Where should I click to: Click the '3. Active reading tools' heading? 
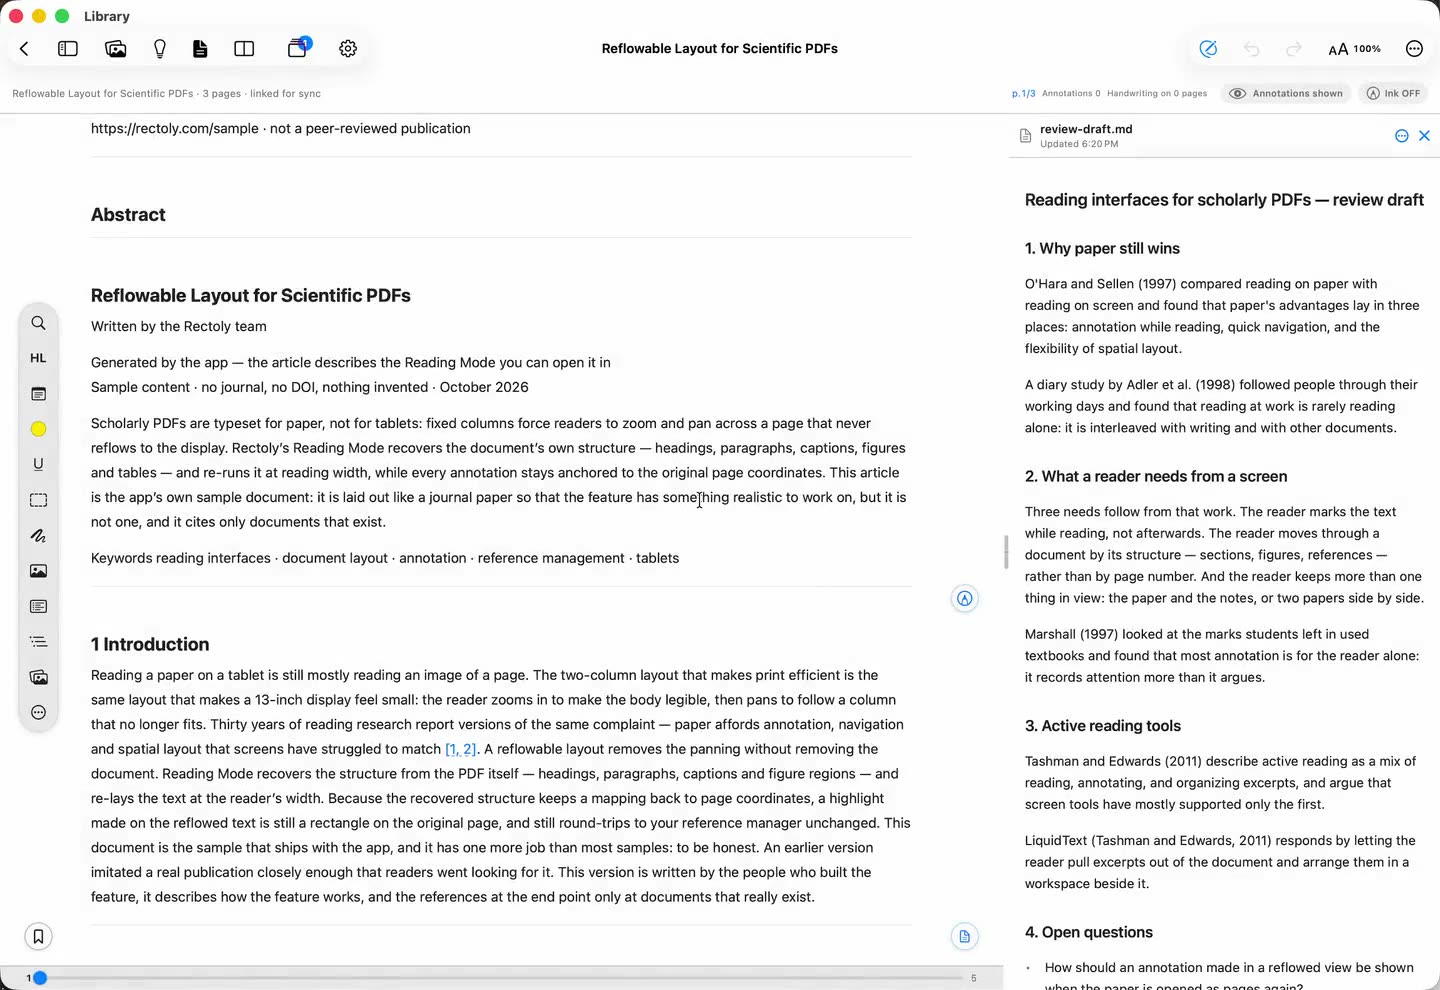[1102, 726]
